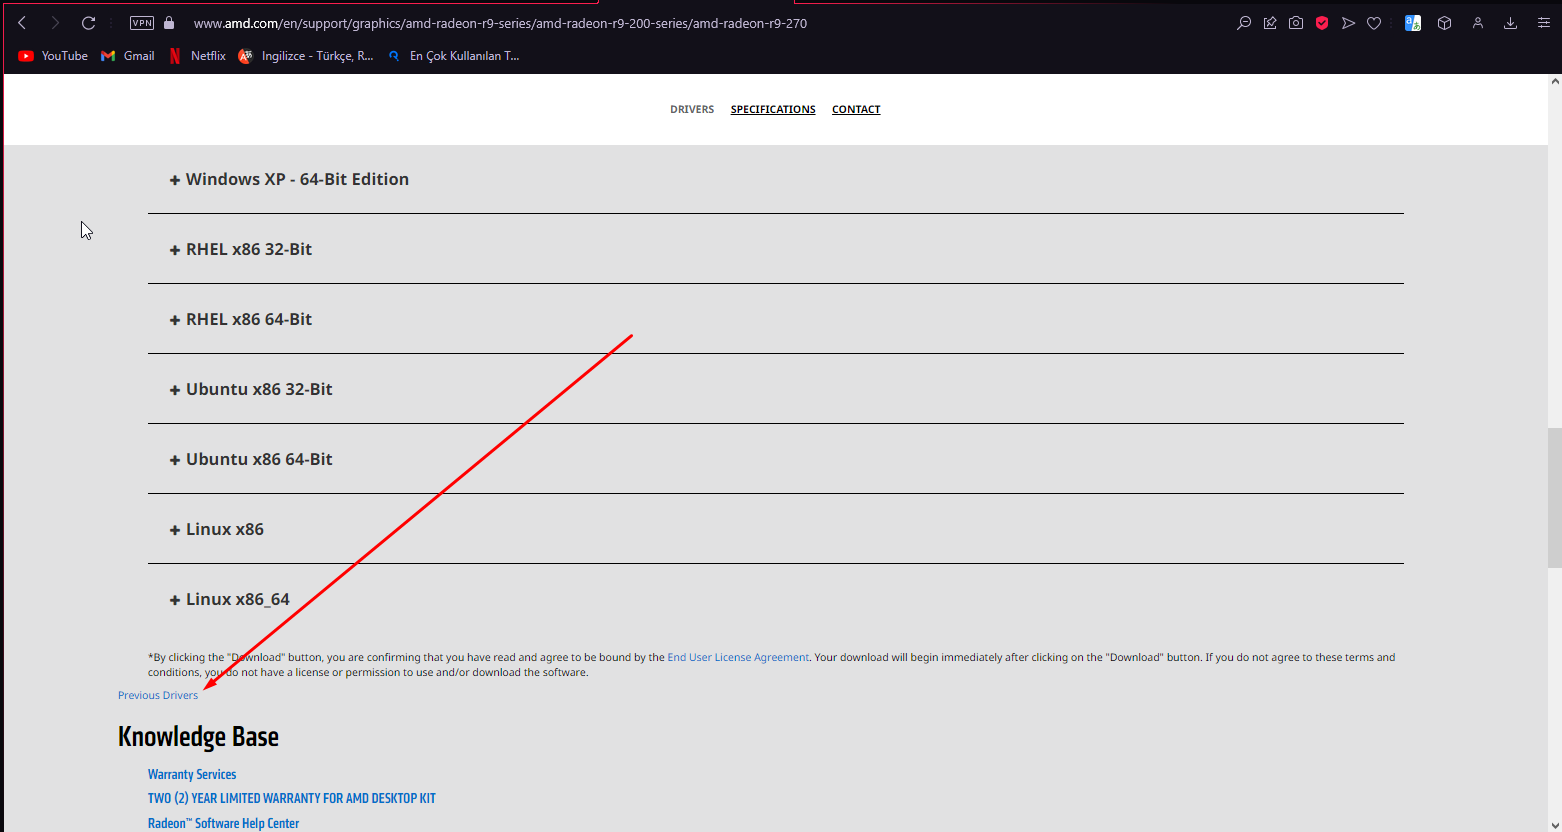Open the En Çok Kullanılan bookmark

[454, 56]
